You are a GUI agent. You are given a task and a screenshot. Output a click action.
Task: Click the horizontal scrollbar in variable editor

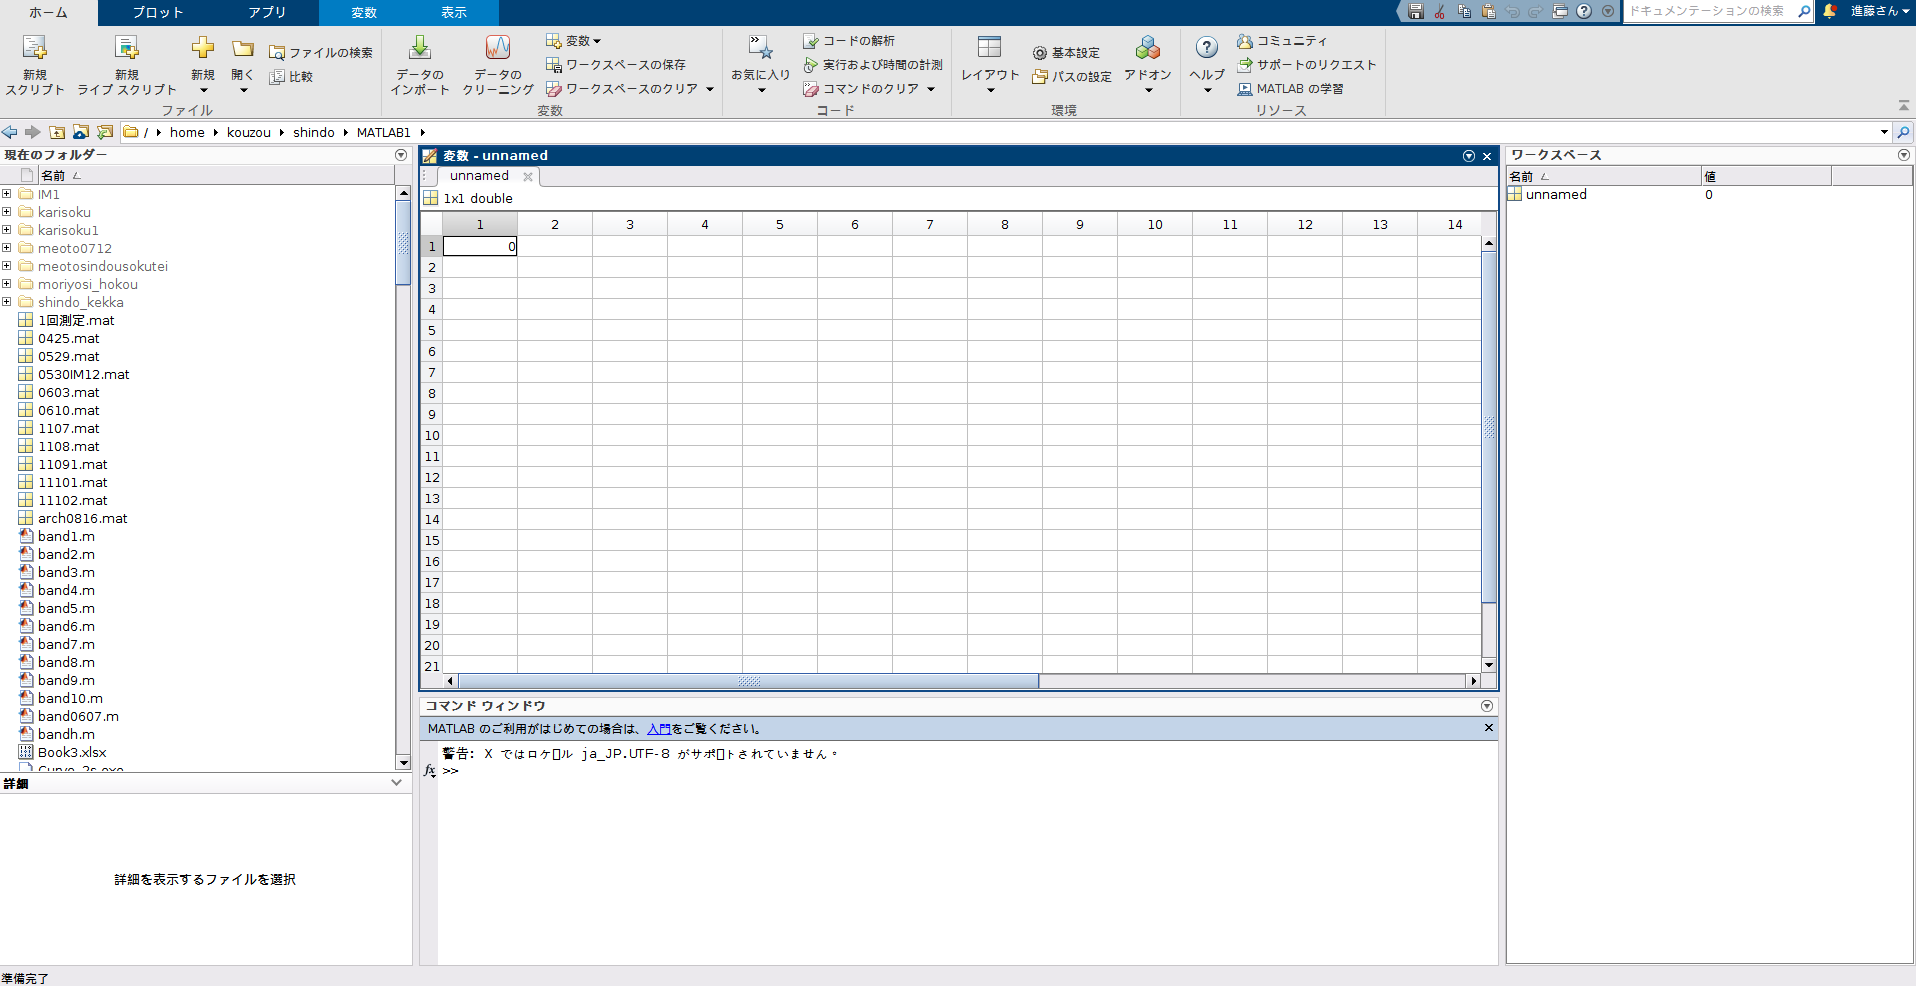[x=749, y=681]
